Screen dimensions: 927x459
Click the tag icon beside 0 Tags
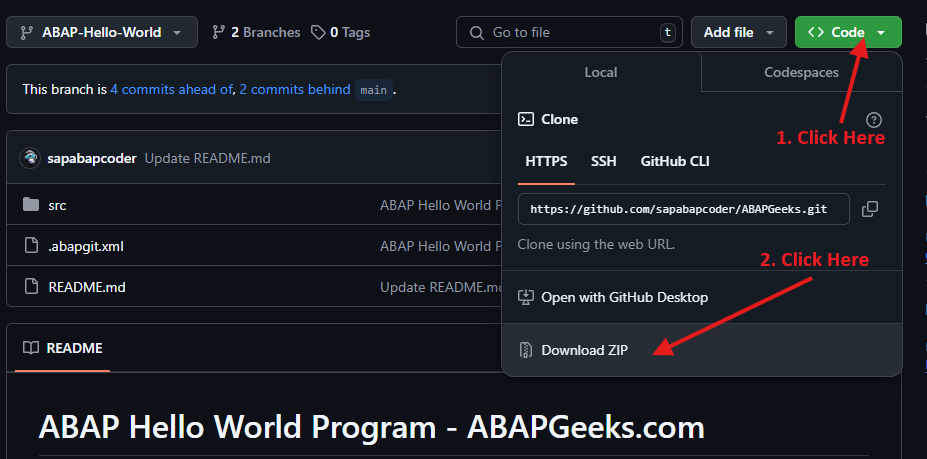pos(319,33)
